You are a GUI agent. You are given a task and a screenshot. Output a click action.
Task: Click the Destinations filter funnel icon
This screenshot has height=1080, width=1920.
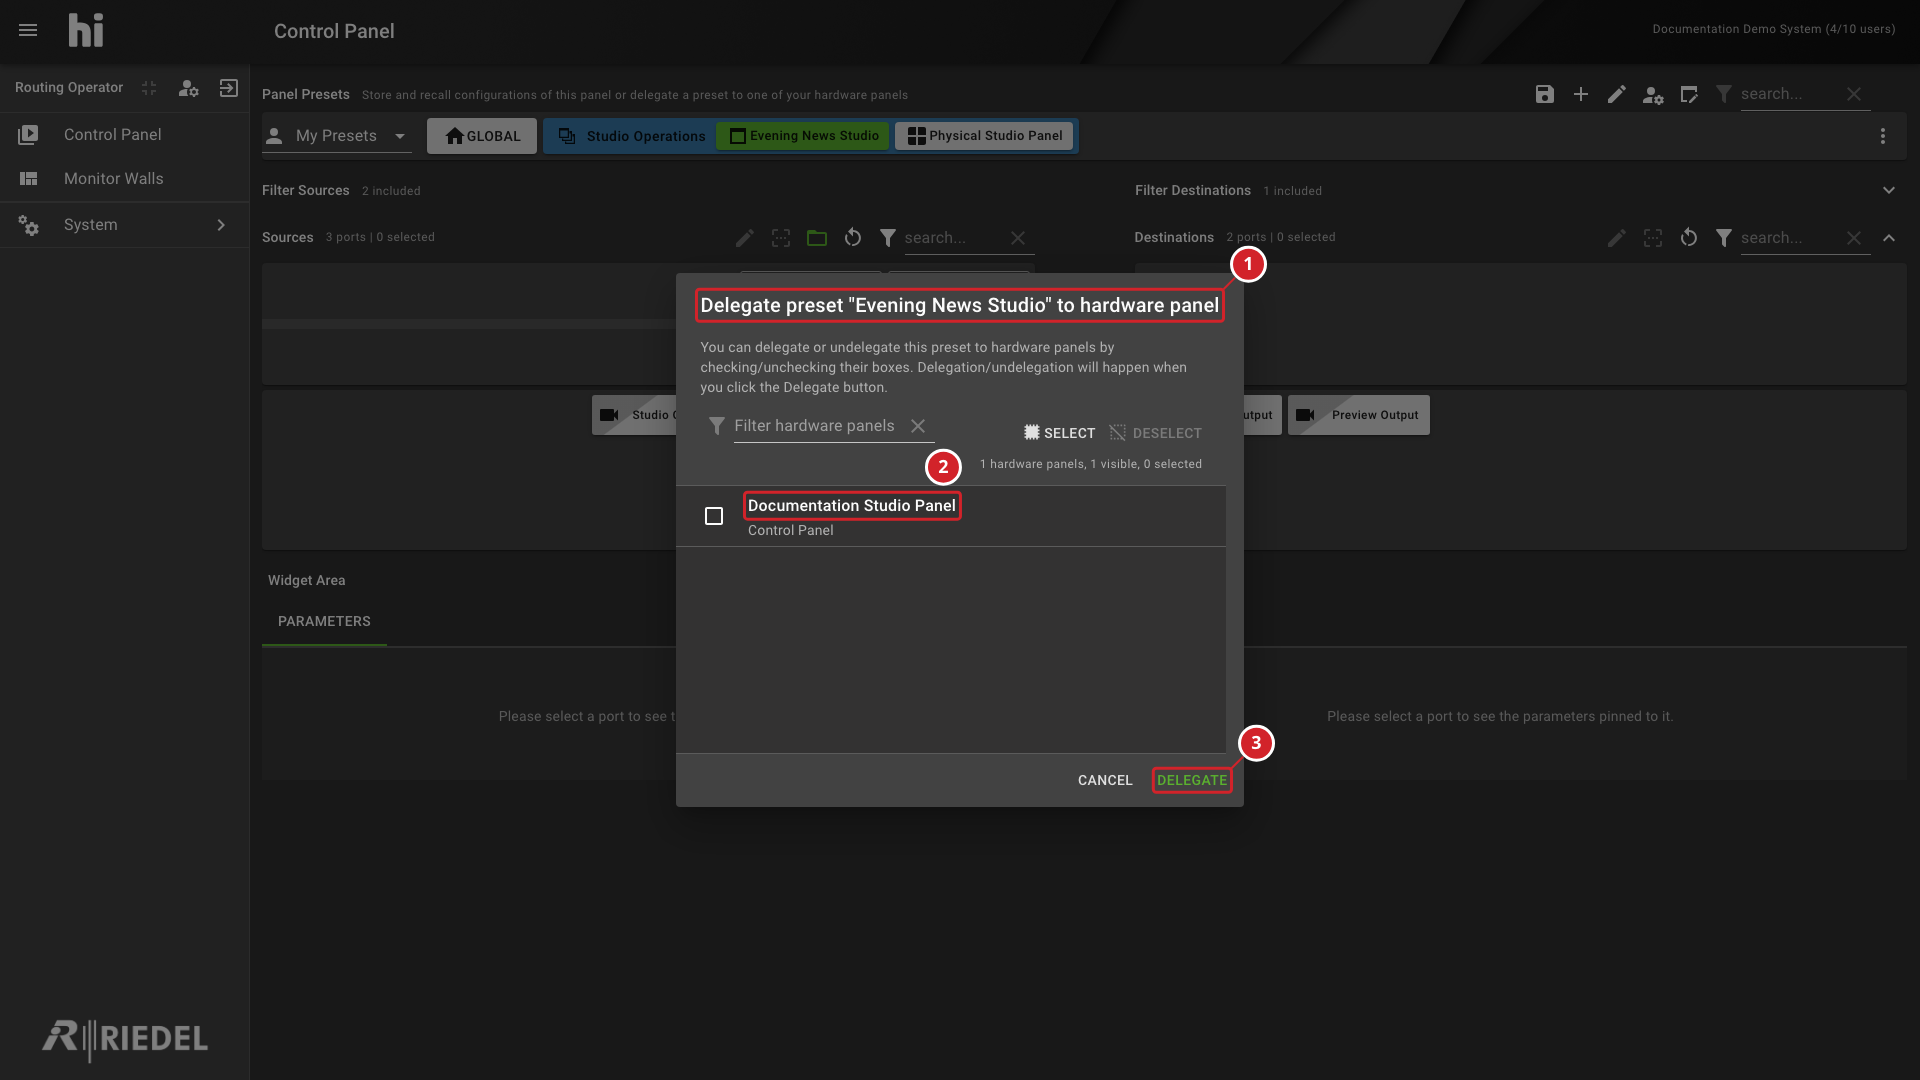[x=1724, y=238]
